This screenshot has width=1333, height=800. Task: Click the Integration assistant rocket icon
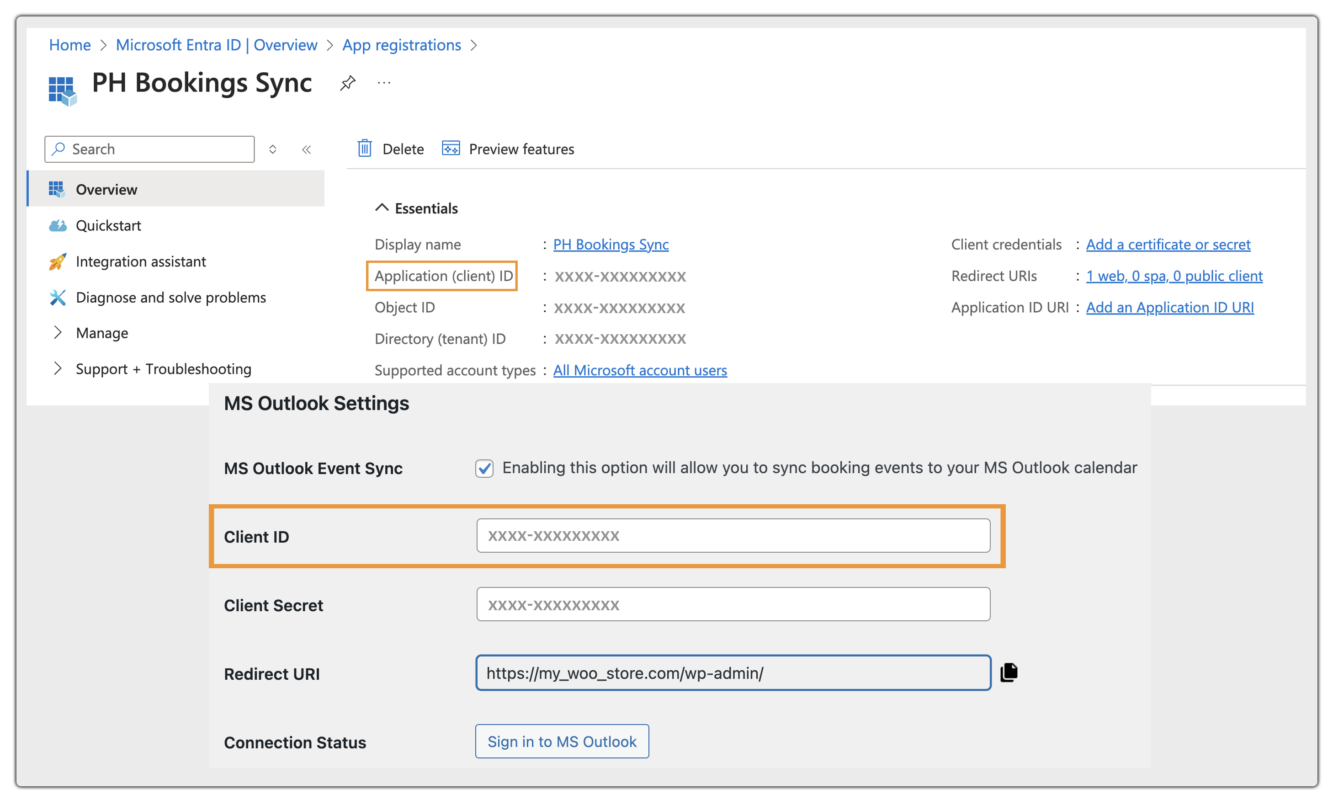tap(57, 261)
